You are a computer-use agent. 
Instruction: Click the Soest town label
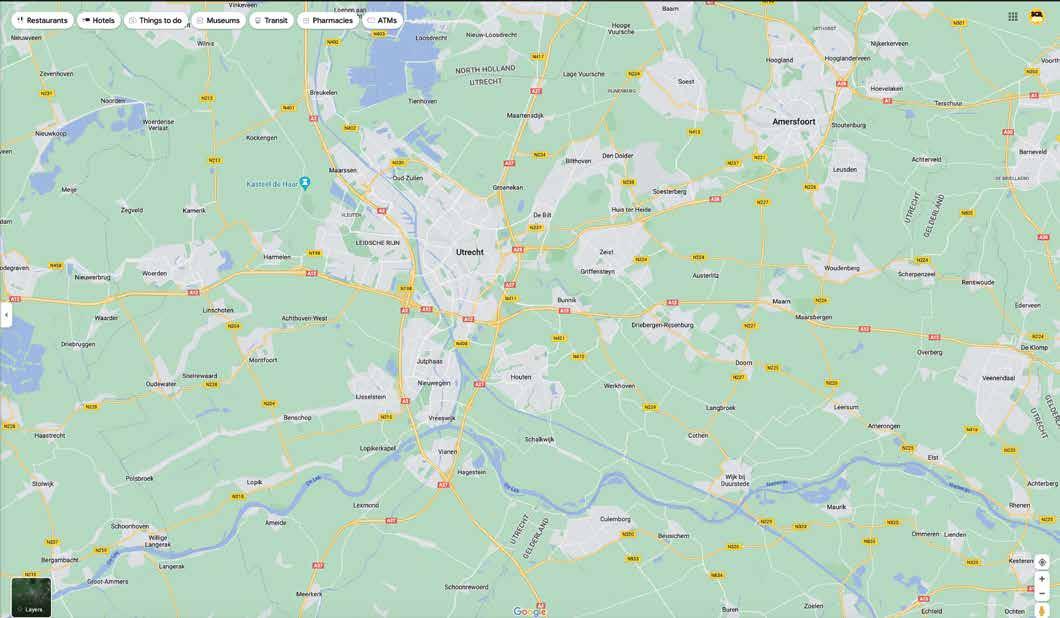click(686, 81)
